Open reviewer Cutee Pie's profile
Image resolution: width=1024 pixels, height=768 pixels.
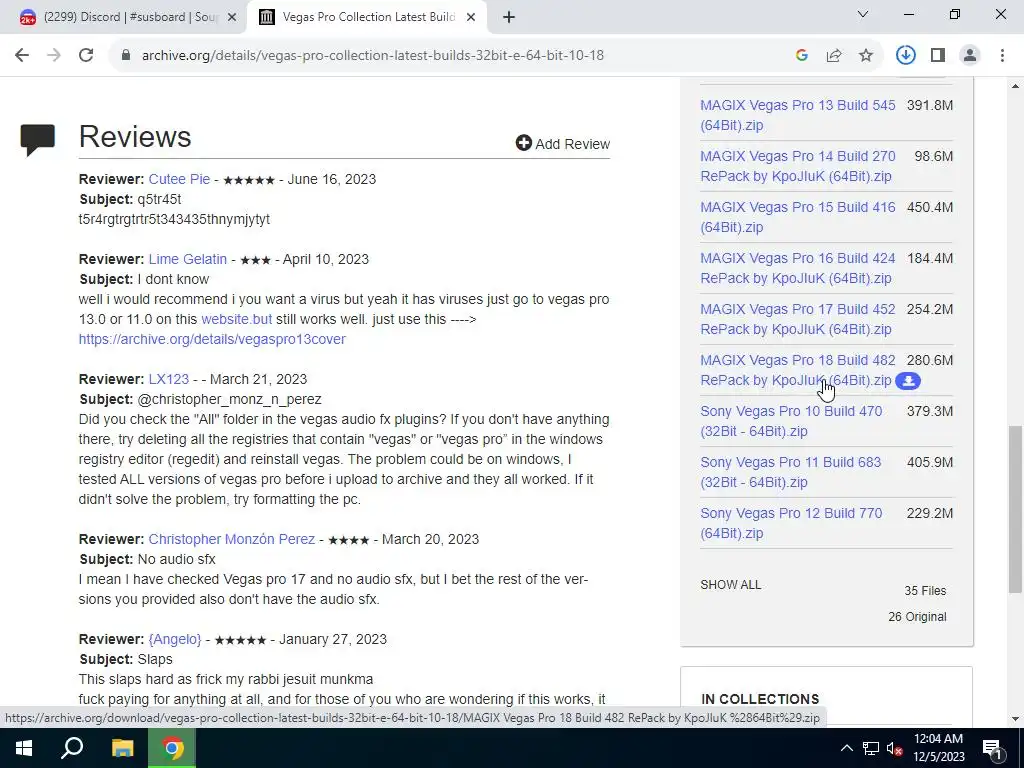(x=179, y=179)
